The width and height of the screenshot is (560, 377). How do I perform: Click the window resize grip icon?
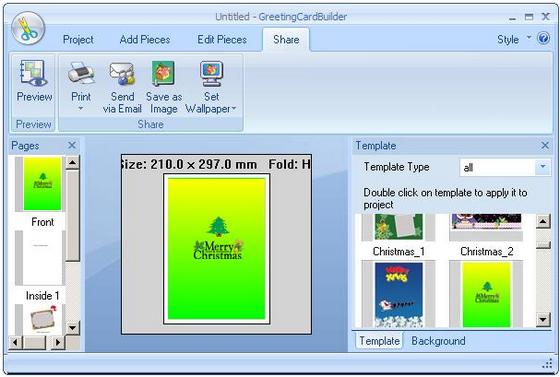547,364
